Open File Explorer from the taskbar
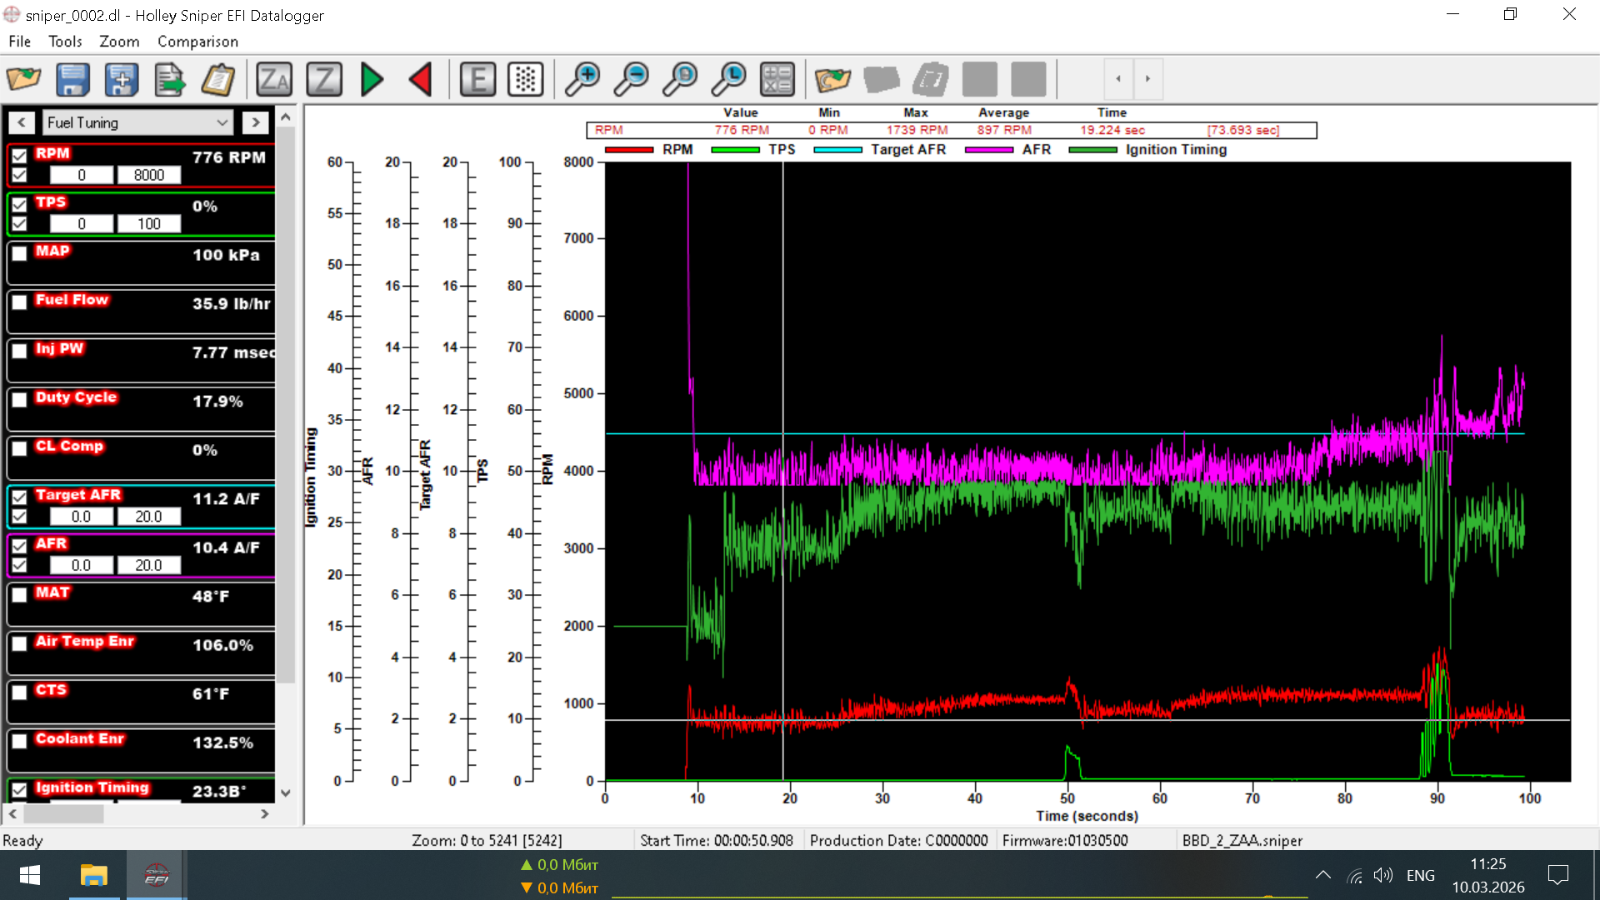Screen dimensions: 1600x900 (x=94, y=875)
